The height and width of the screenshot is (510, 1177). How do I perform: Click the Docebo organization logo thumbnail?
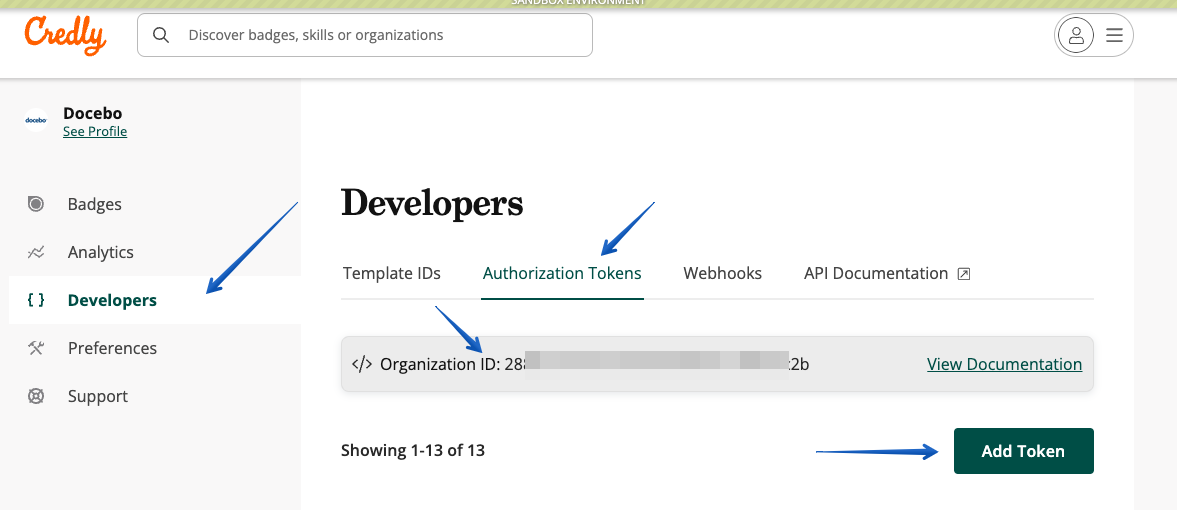pyautogui.click(x=36, y=121)
